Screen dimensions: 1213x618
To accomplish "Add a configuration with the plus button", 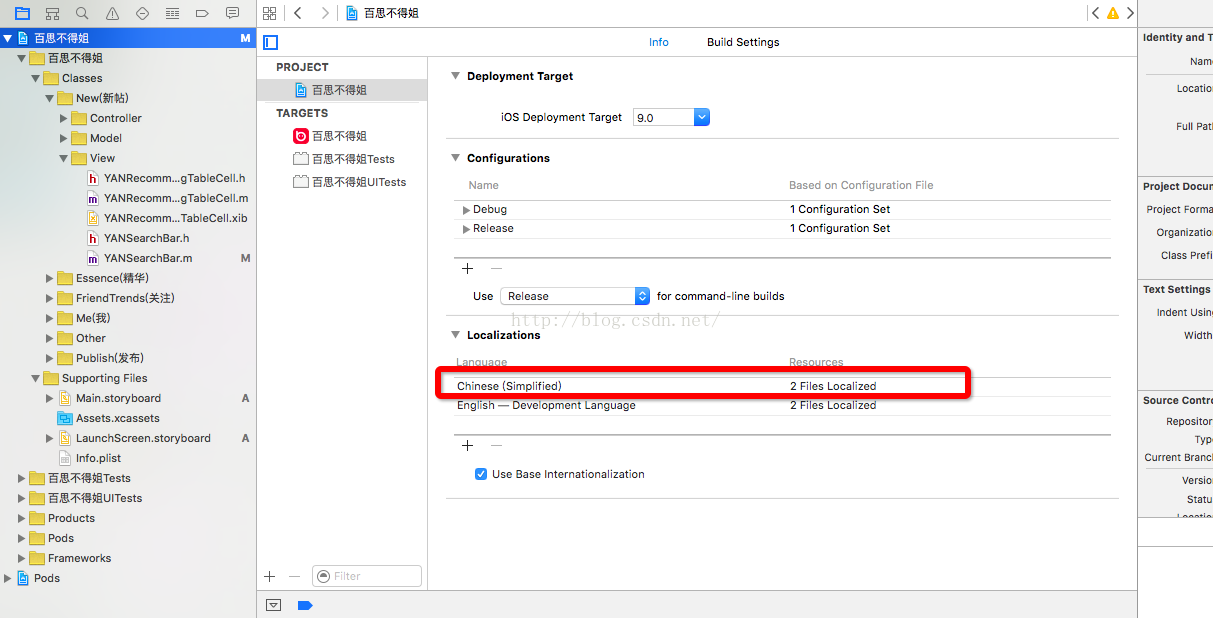I will [467, 268].
